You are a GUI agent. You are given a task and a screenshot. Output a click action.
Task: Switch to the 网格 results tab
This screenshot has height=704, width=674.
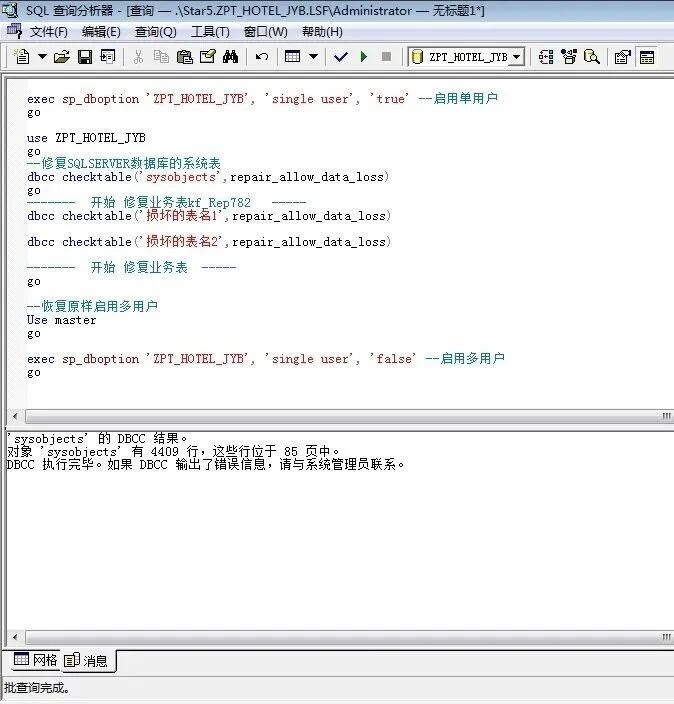coord(34,660)
